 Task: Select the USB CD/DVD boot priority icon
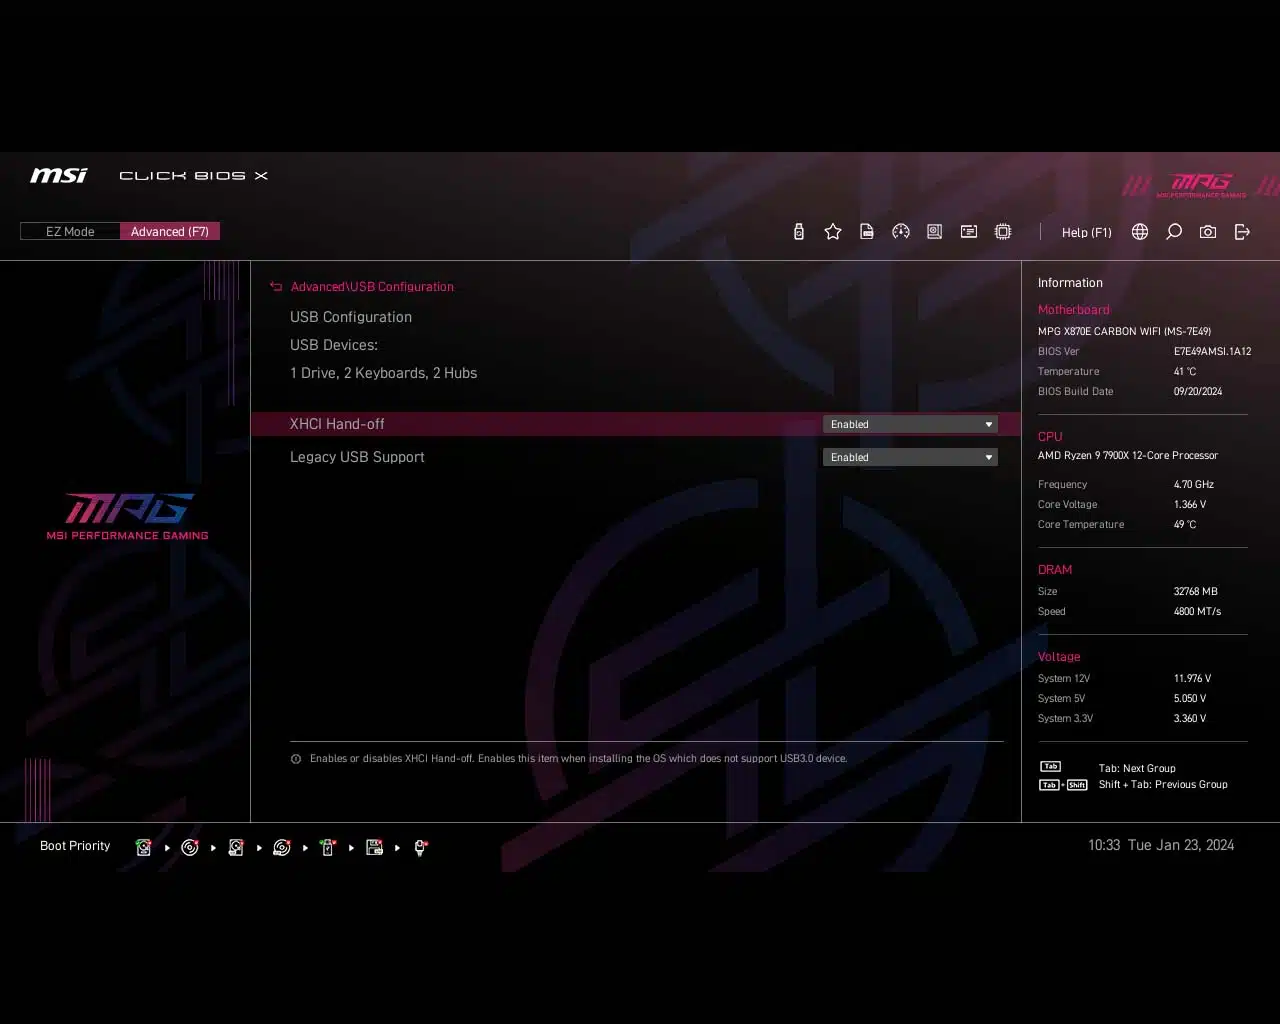click(x=282, y=848)
